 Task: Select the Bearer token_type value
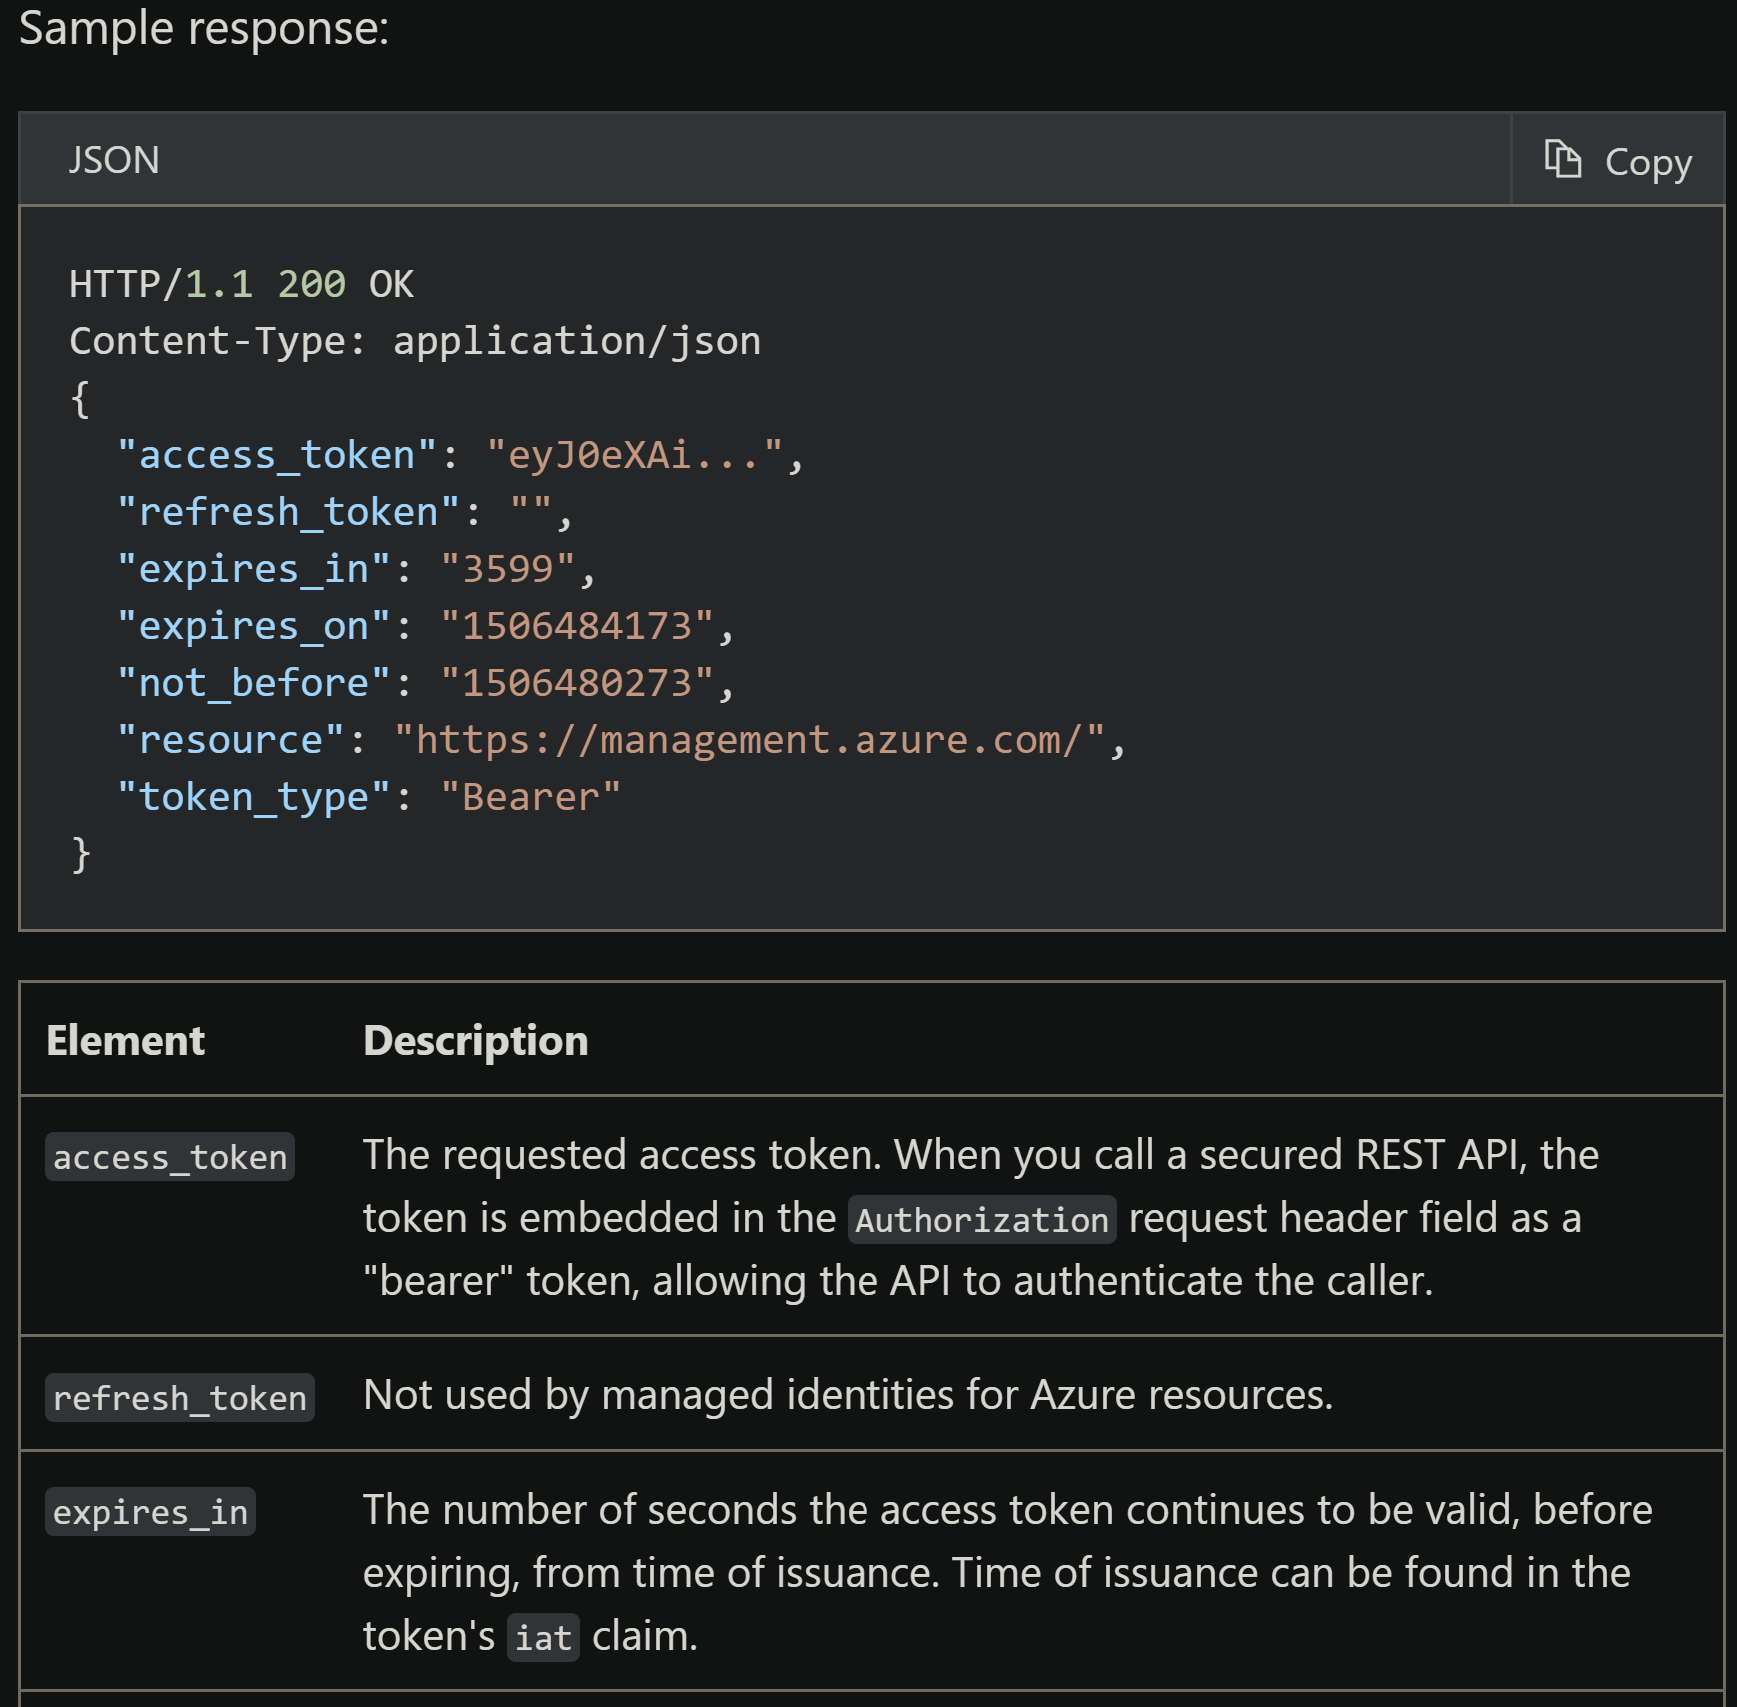pos(531,796)
